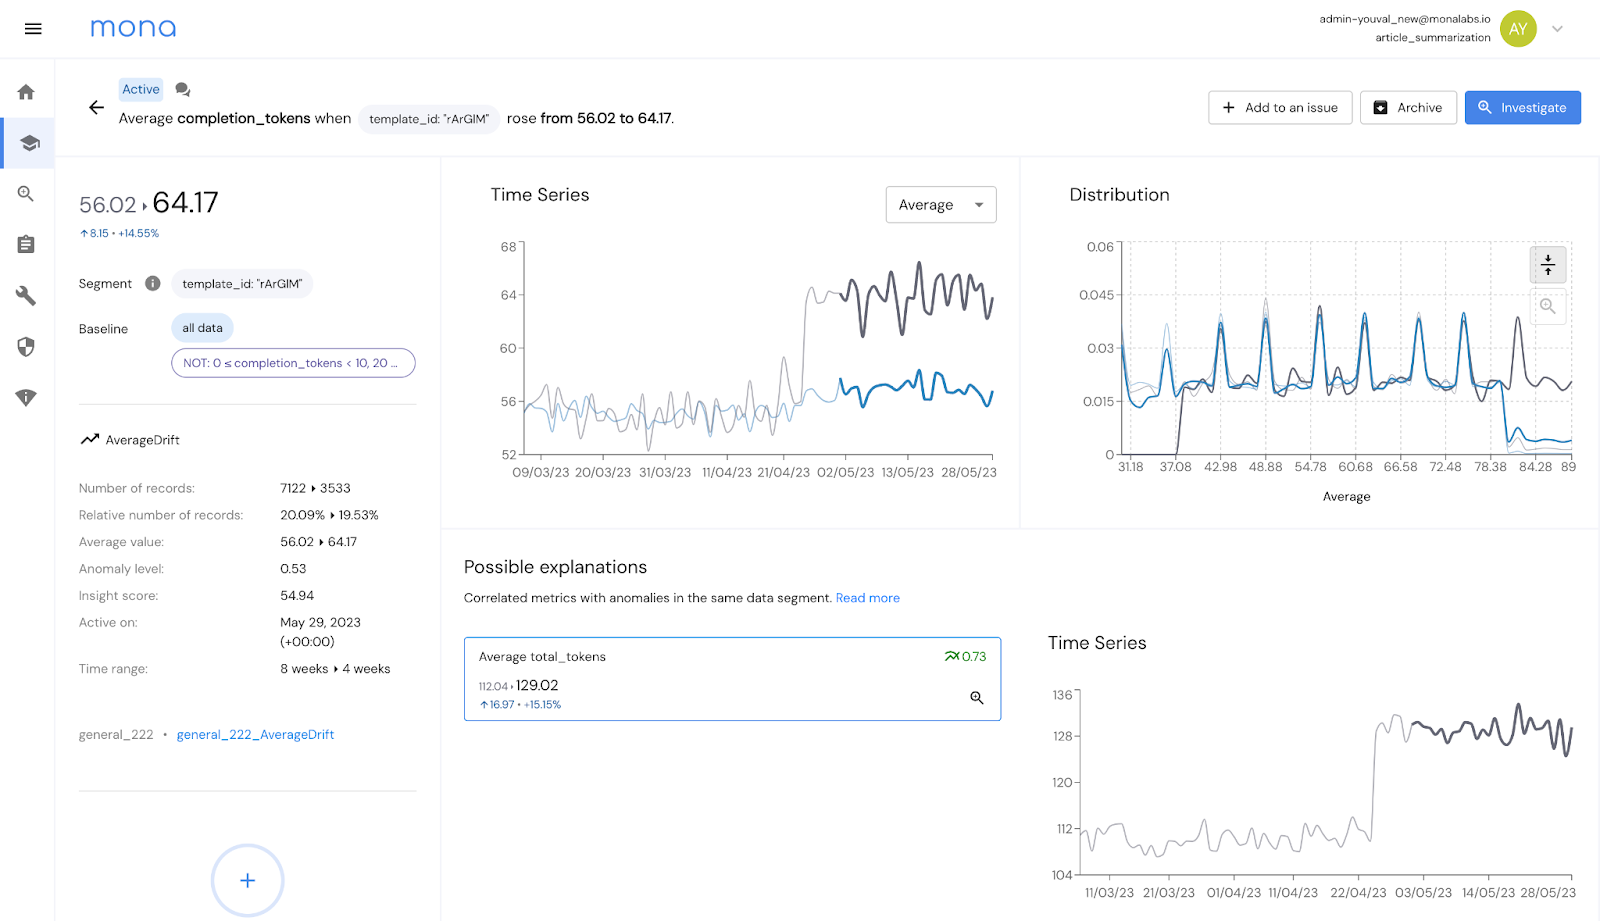Expand the NOT completion_tokens baseline filter
The width and height of the screenshot is (1600, 921).
click(x=293, y=363)
